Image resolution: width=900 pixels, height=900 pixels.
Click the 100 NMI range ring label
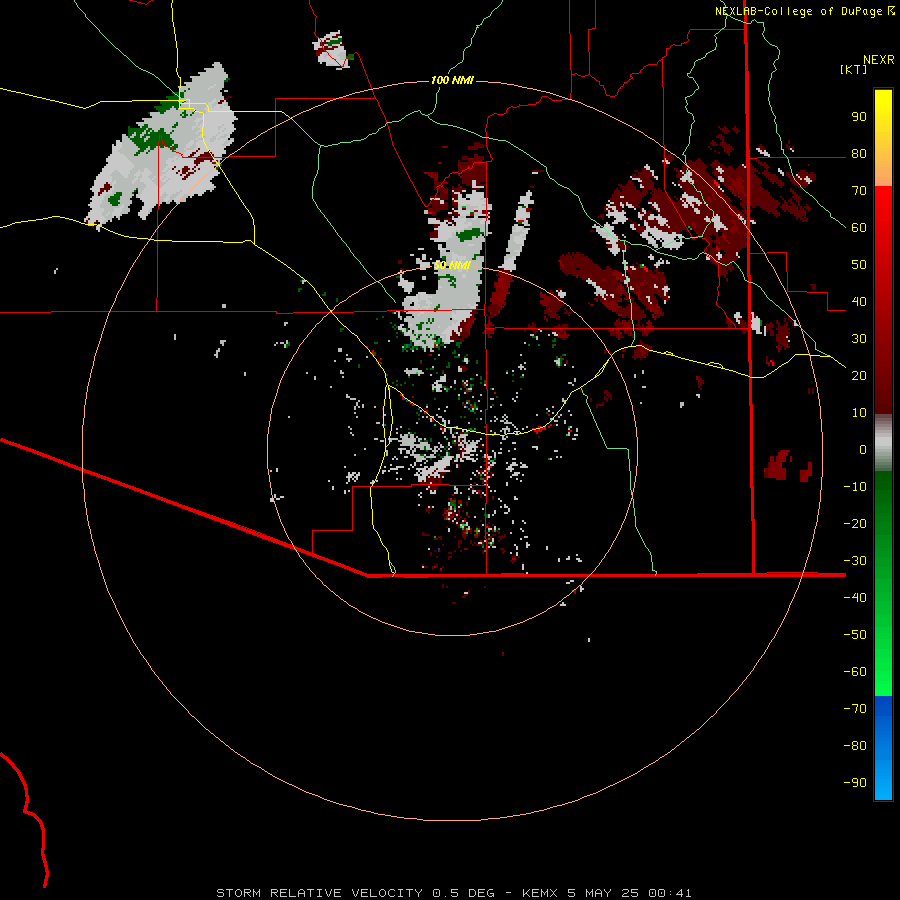coord(452,80)
